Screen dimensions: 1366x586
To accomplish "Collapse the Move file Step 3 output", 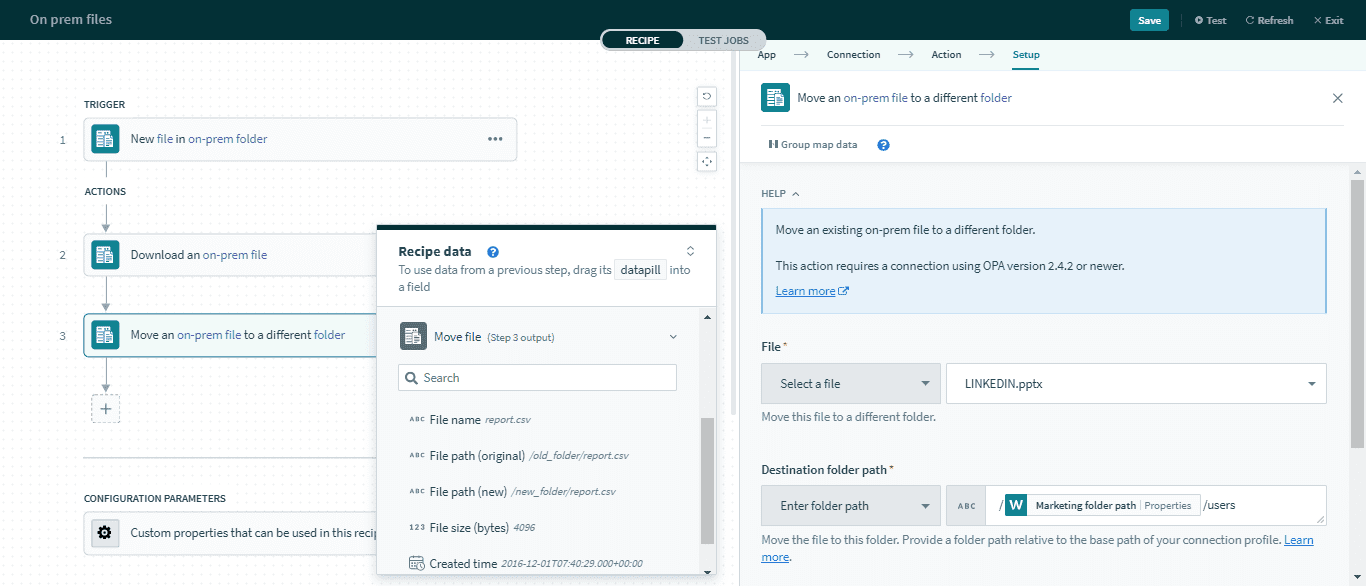I will pyautogui.click(x=673, y=337).
